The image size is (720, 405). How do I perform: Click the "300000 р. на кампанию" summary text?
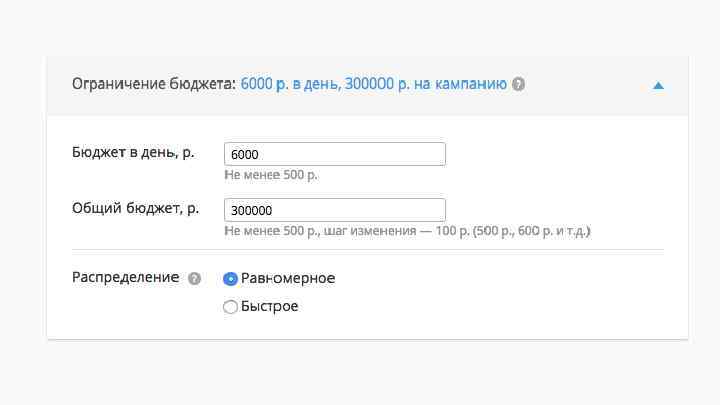pos(425,84)
